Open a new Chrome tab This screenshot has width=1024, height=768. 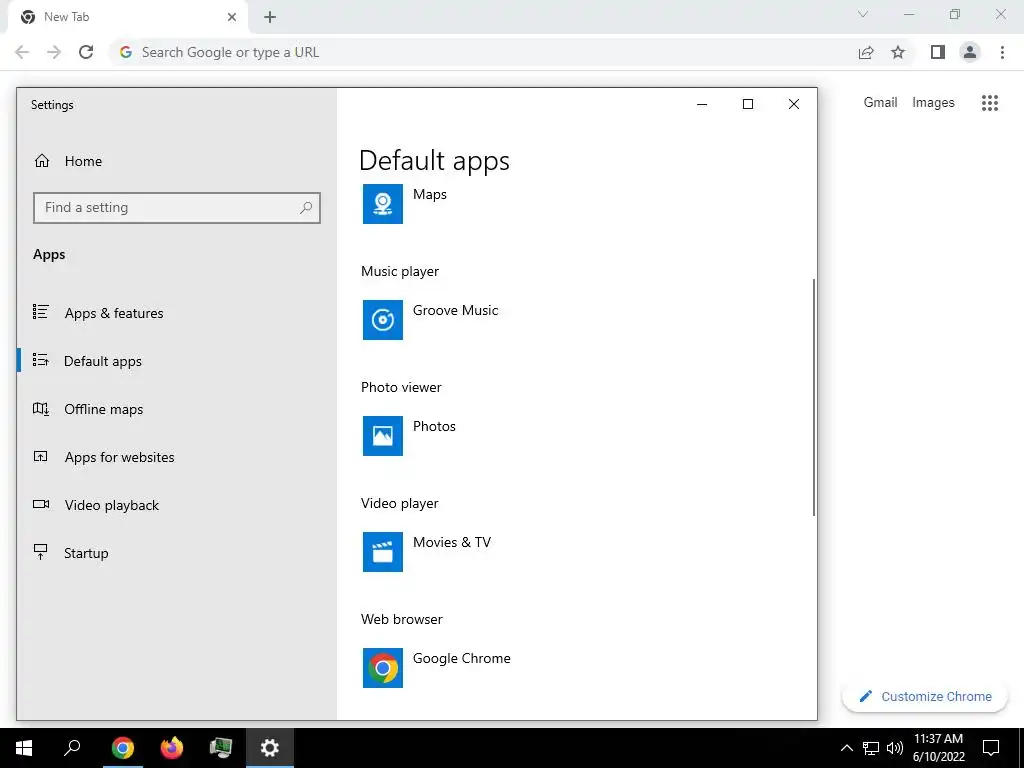[270, 17]
